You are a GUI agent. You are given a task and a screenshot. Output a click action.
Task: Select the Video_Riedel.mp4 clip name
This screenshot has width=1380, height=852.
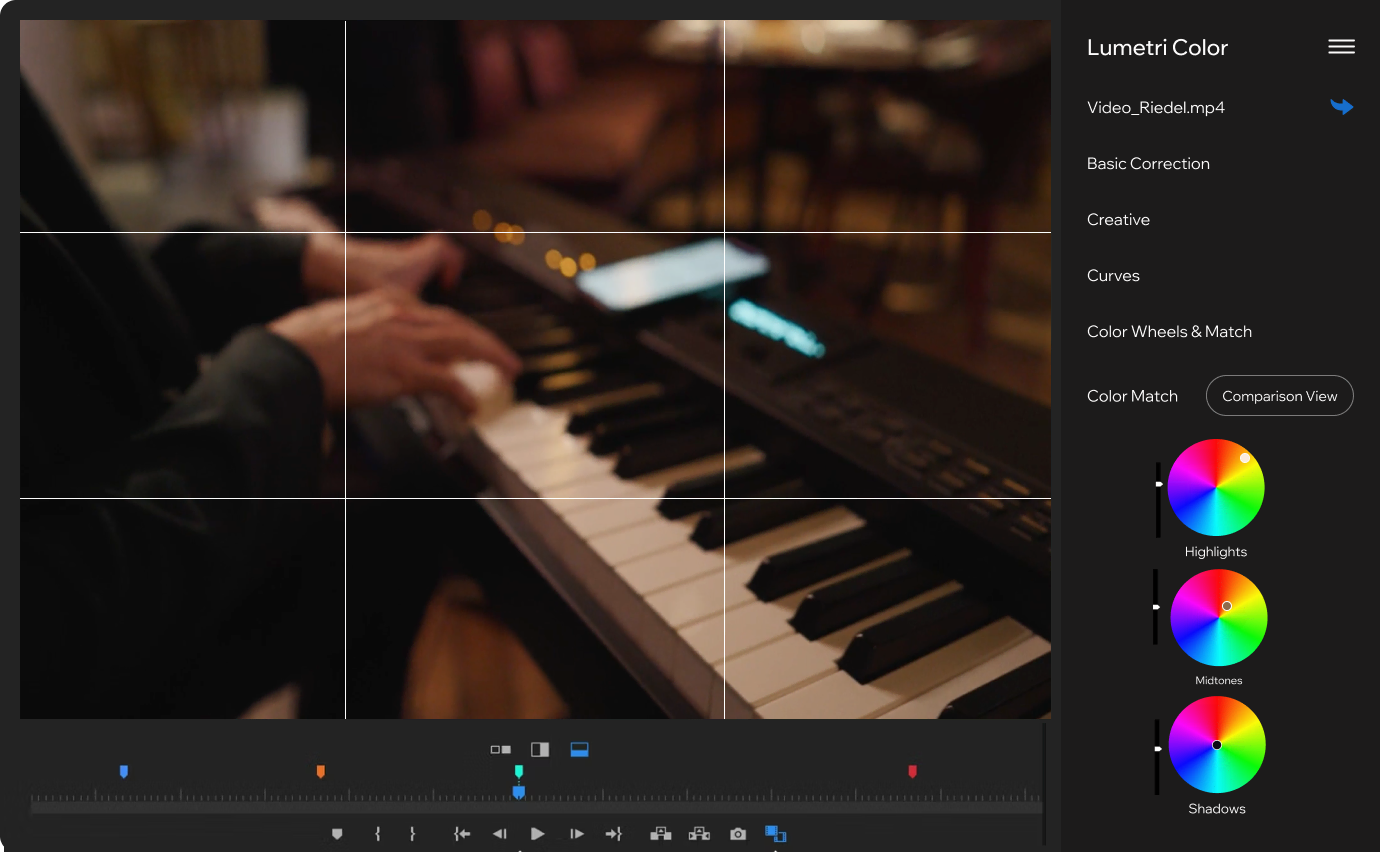[1156, 107]
